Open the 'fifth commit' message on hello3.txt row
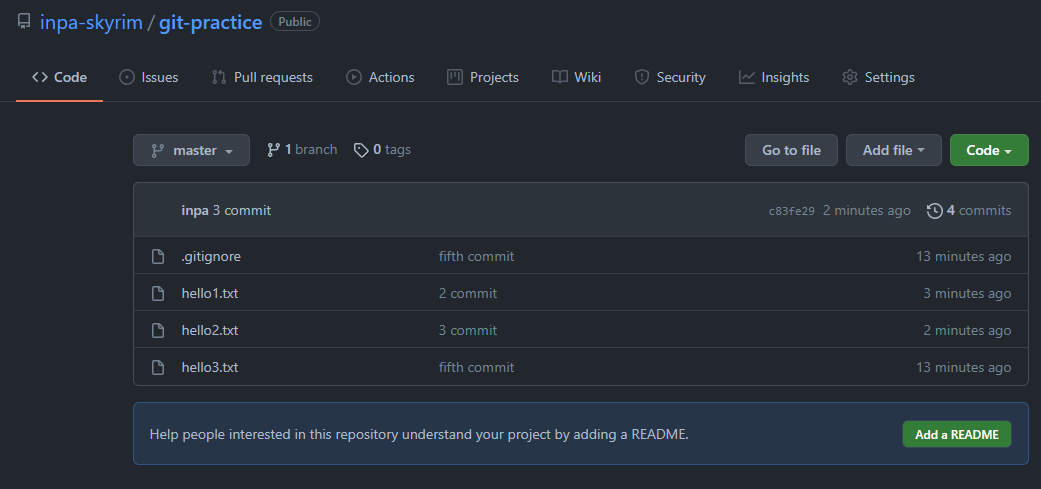The width and height of the screenshot is (1041, 489). pos(476,368)
